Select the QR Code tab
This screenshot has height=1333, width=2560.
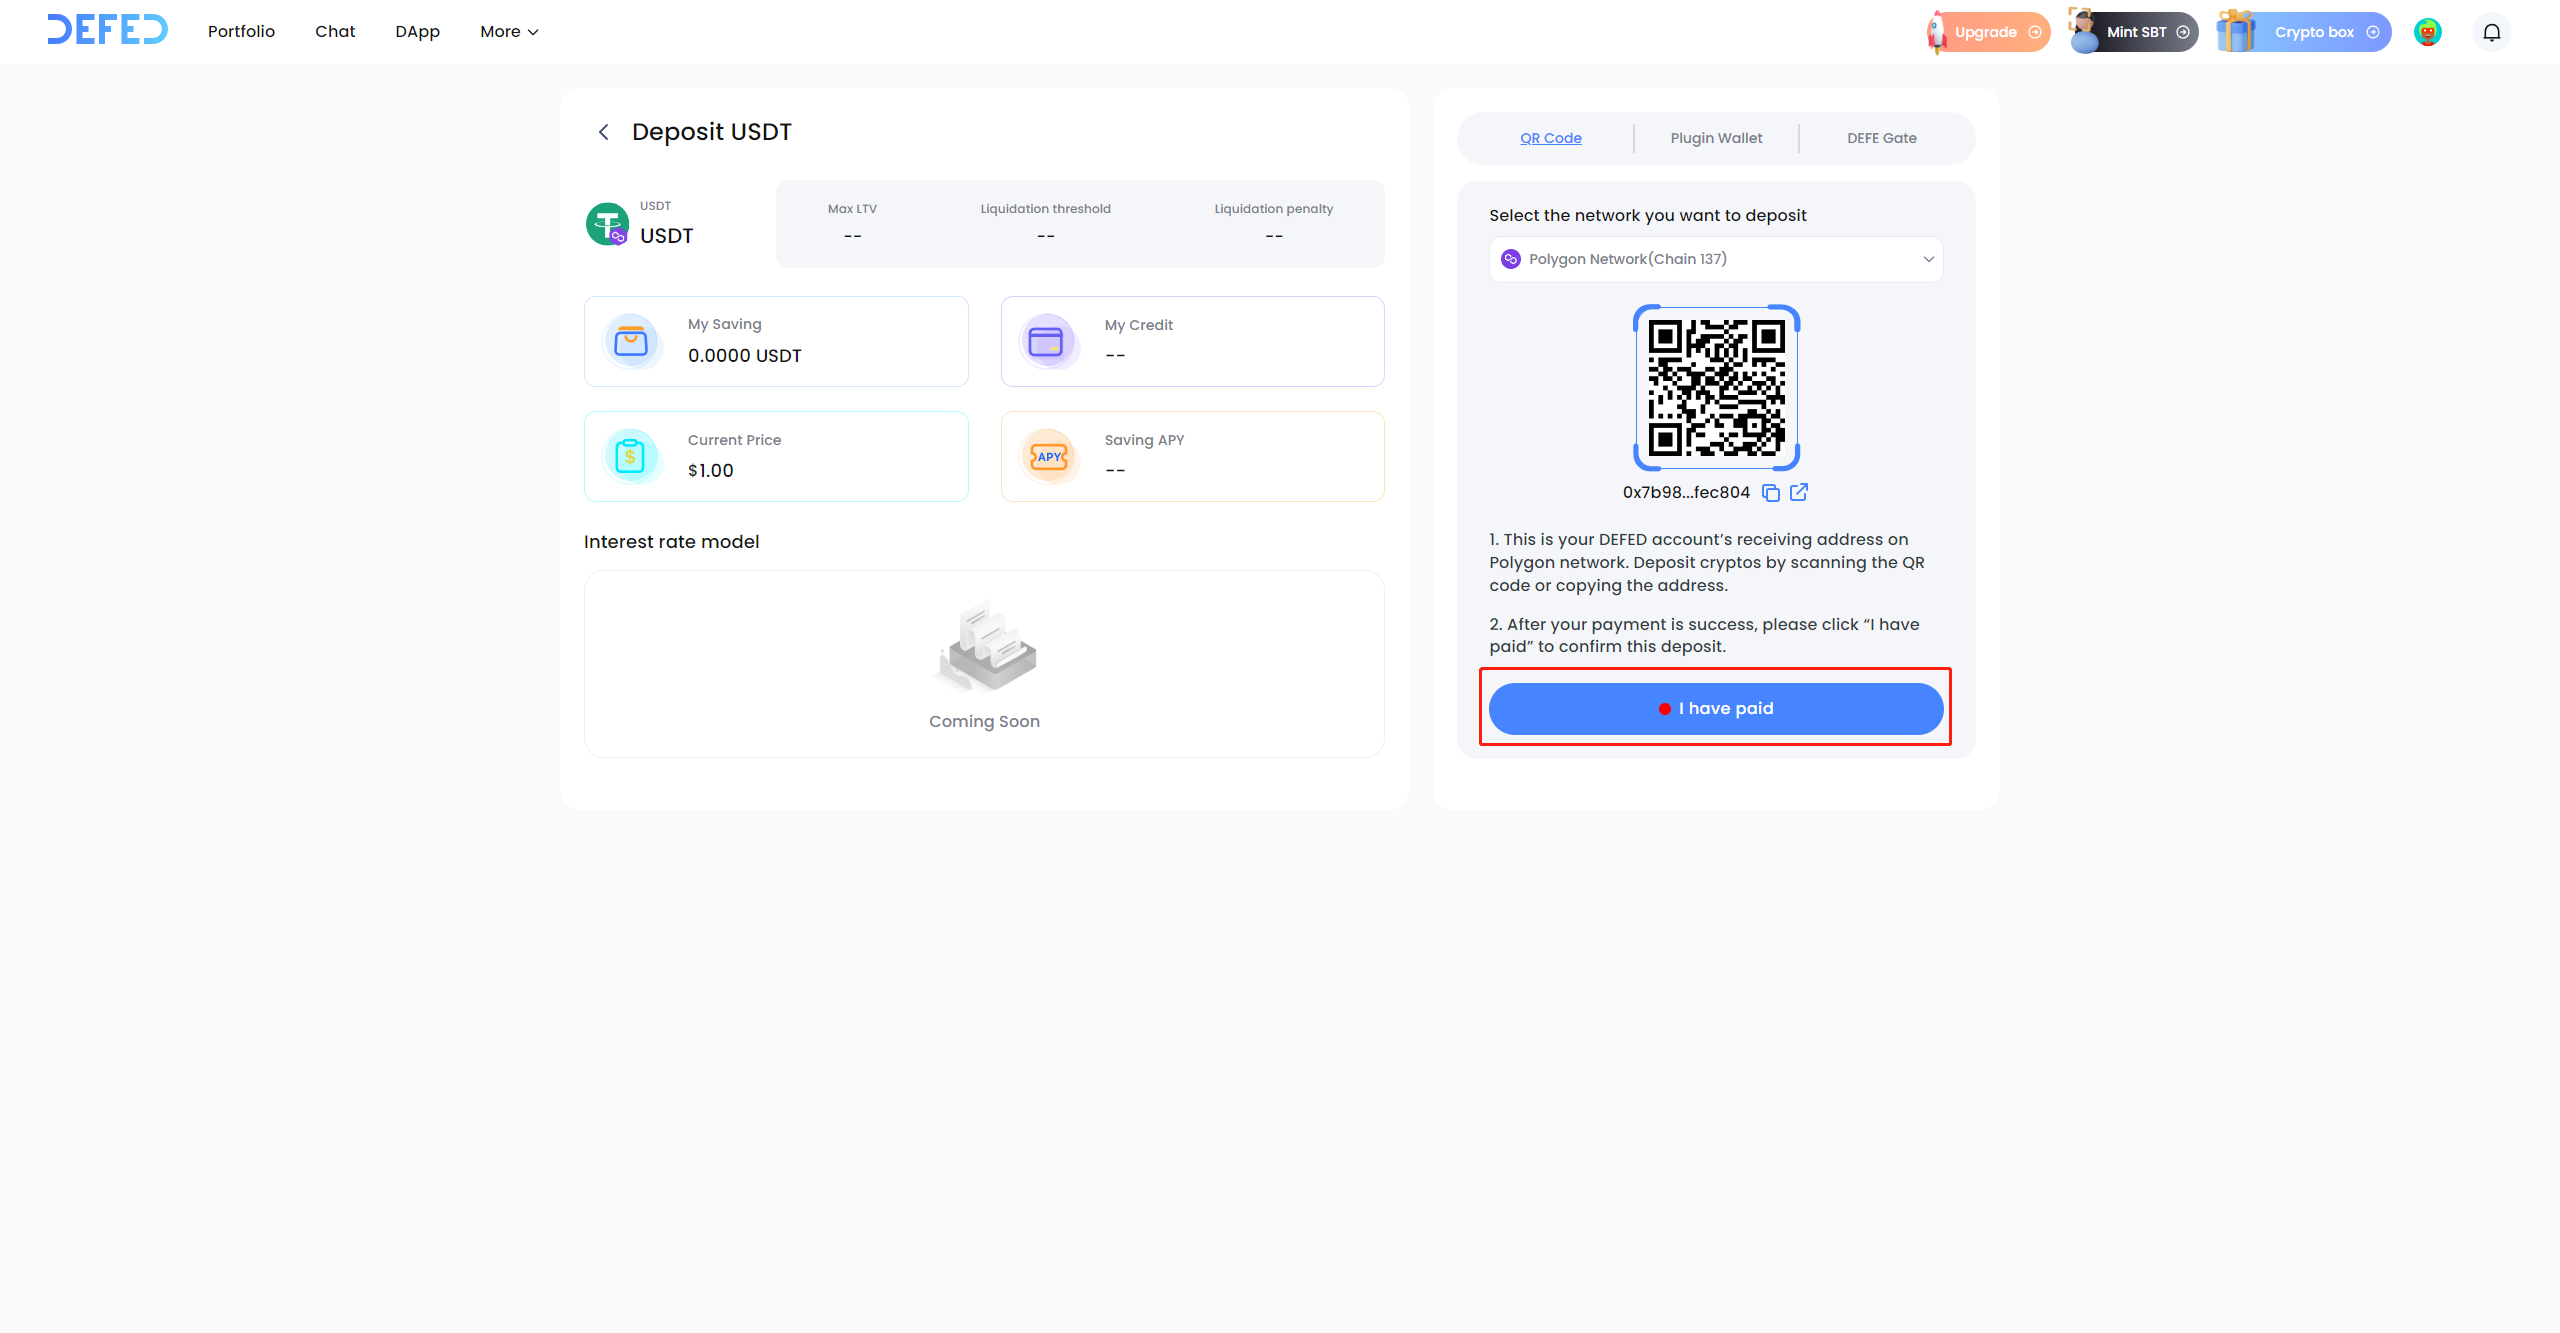click(x=1550, y=138)
